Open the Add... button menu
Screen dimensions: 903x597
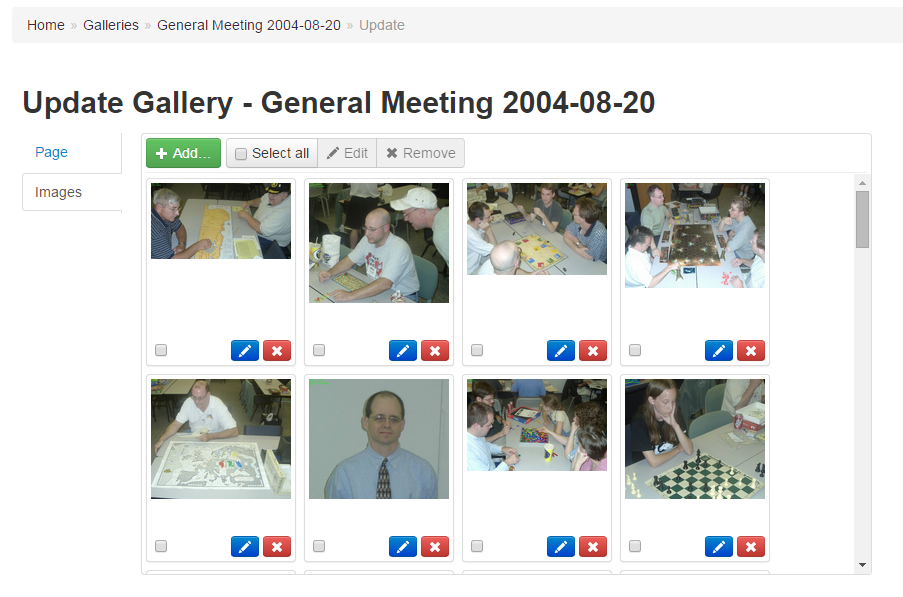[x=183, y=153]
